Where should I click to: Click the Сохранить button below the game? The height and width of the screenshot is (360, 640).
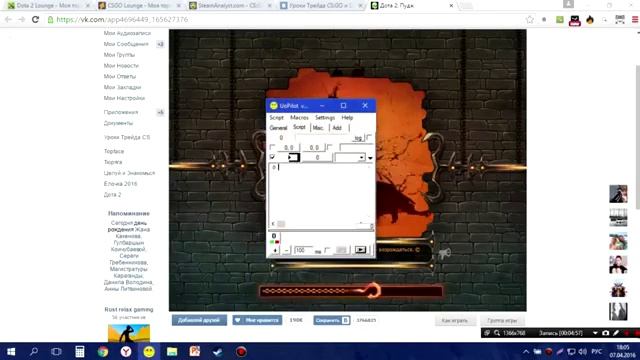pyautogui.click(x=331, y=320)
